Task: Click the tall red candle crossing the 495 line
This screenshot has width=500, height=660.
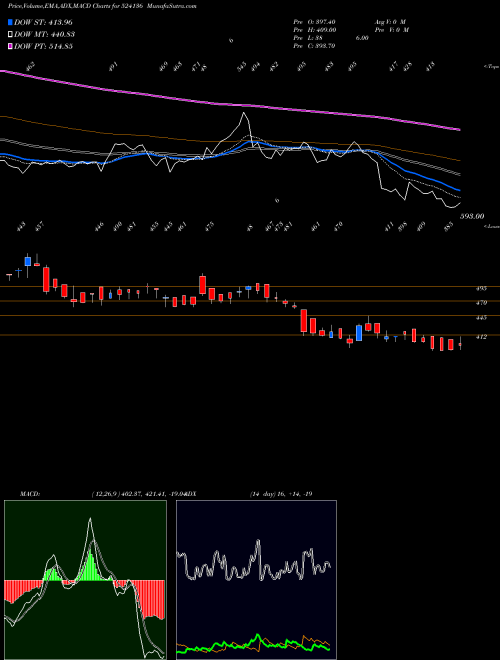Action: 46,278
